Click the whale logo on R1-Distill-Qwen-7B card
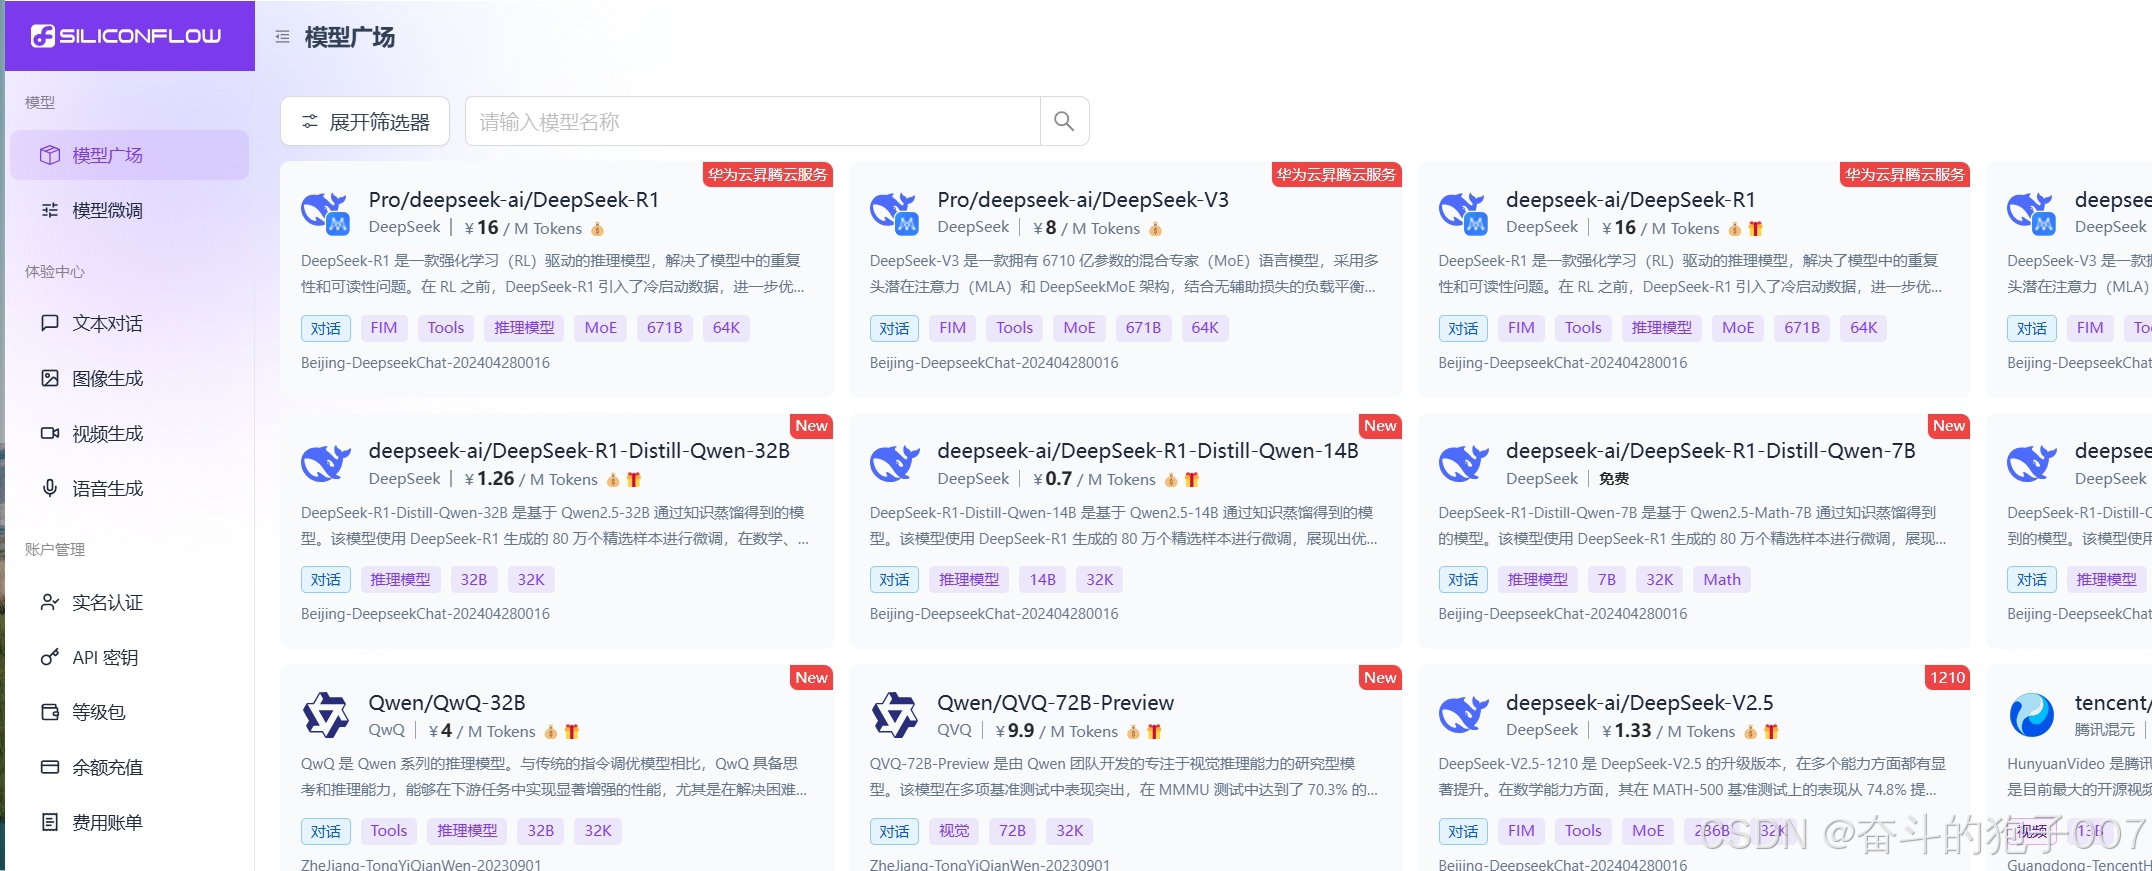2152x871 pixels. tap(1463, 463)
